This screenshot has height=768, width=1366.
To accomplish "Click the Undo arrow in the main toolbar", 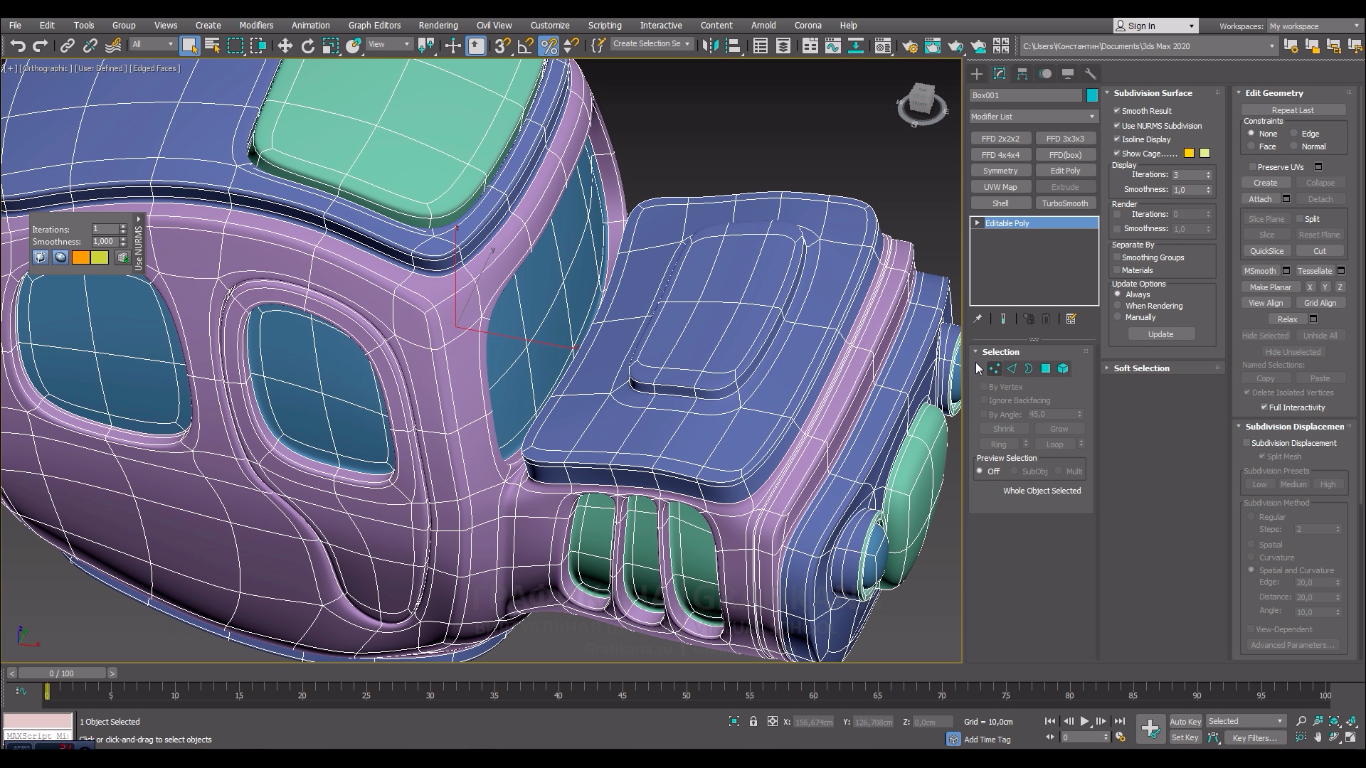I will pyautogui.click(x=17, y=45).
